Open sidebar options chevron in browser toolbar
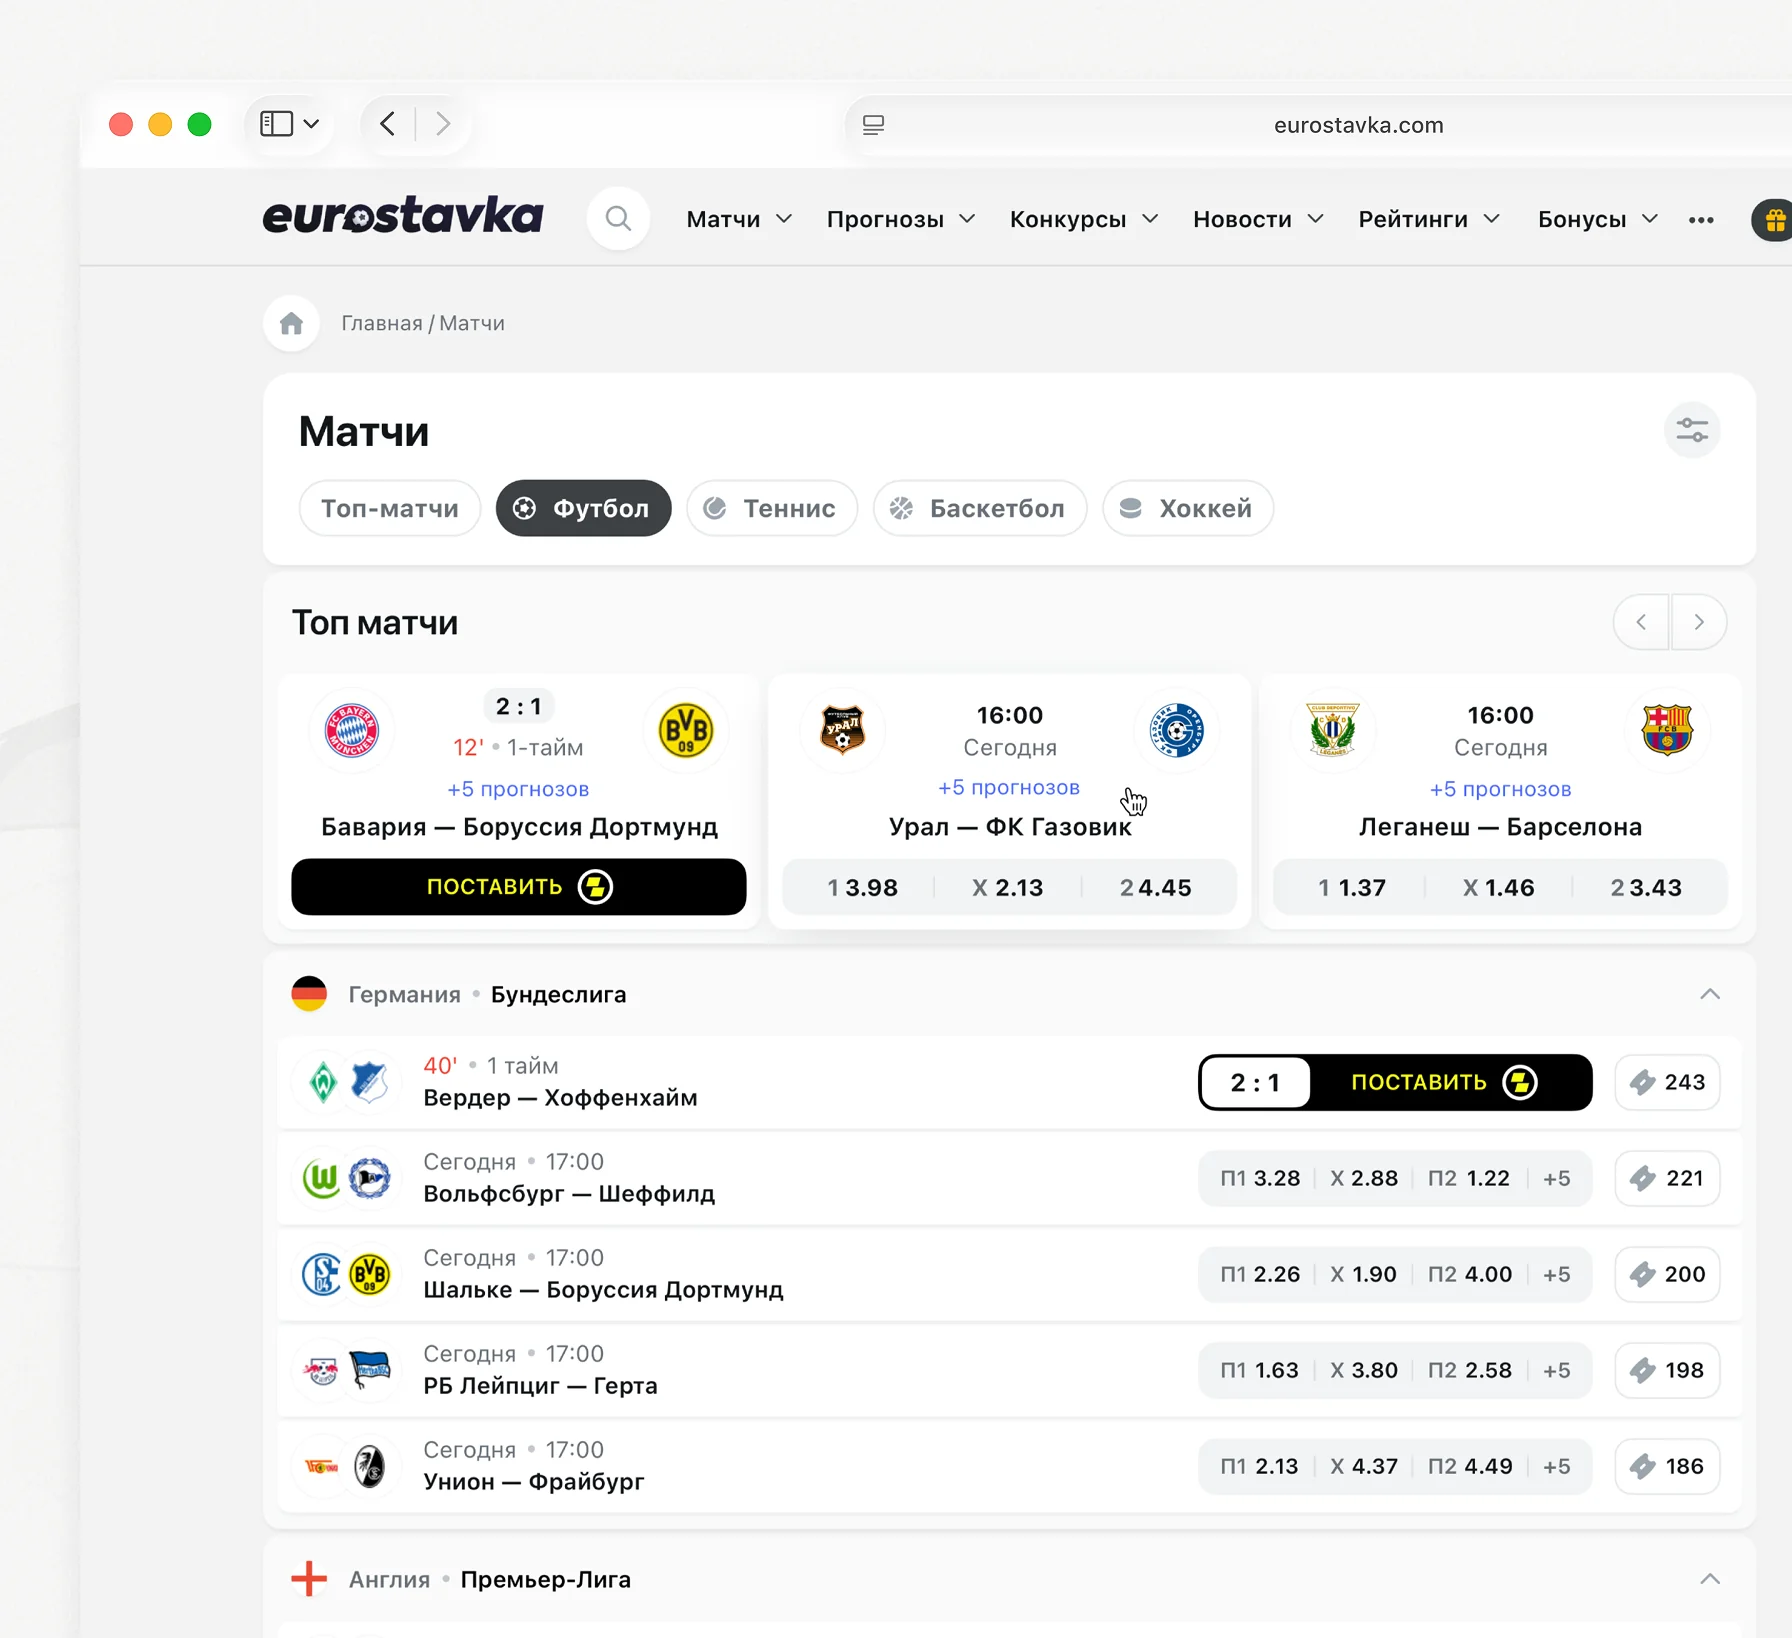 (312, 124)
